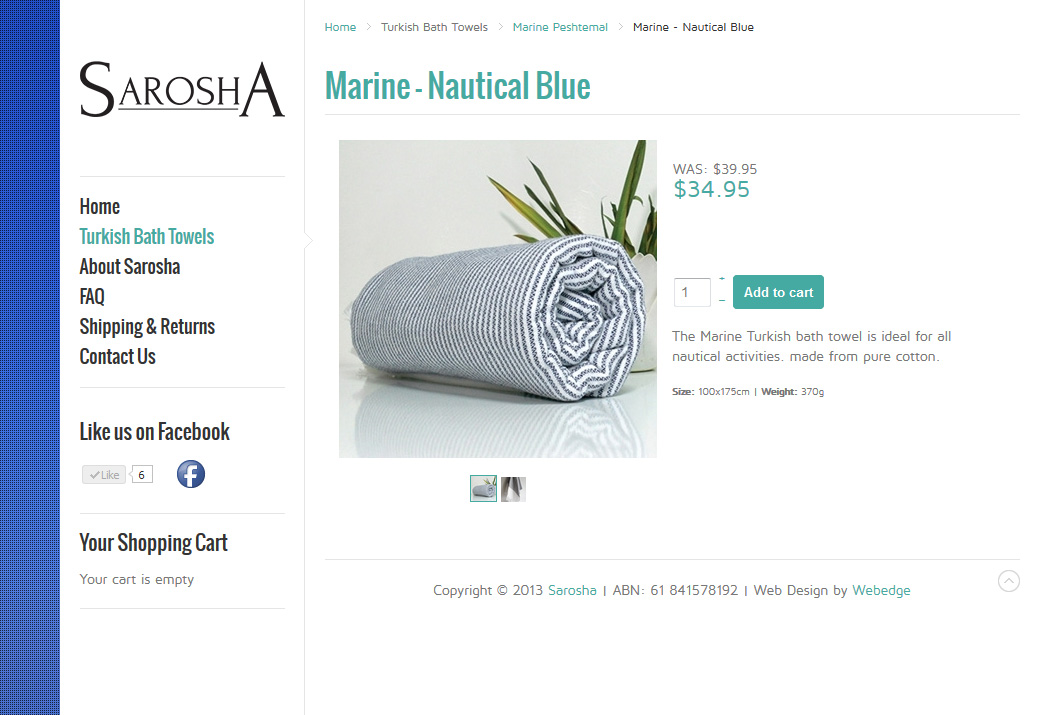This screenshot has width=1037, height=715.
Task: Open the FAQ menu item
Action: tap(92, 296)
